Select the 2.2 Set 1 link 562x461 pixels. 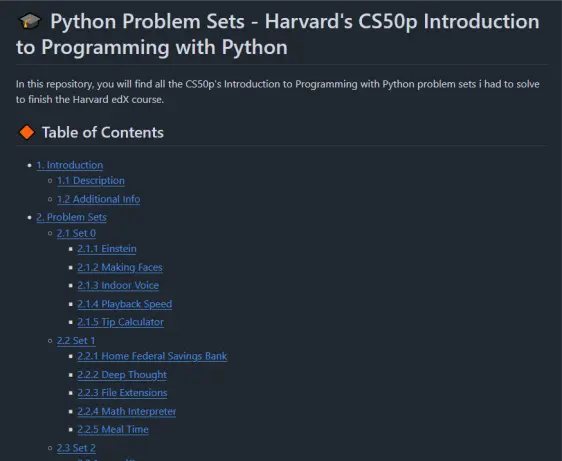76,341
